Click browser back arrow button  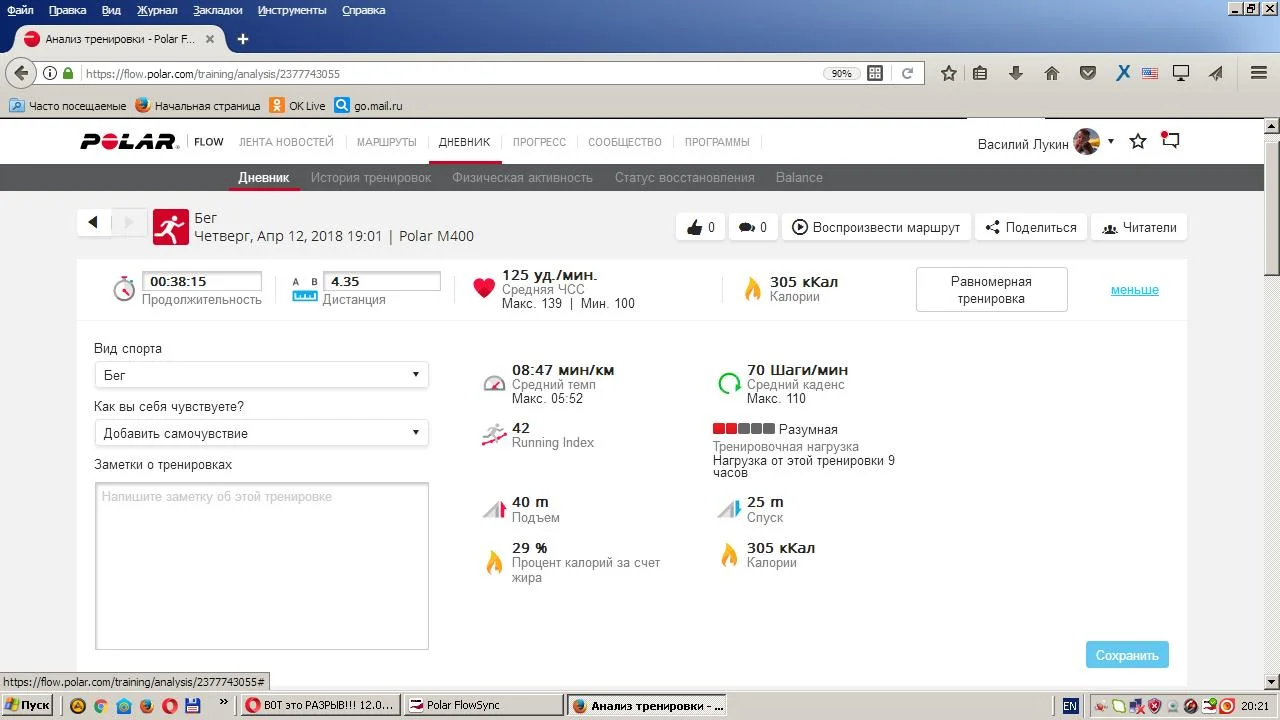click(21, 73)
